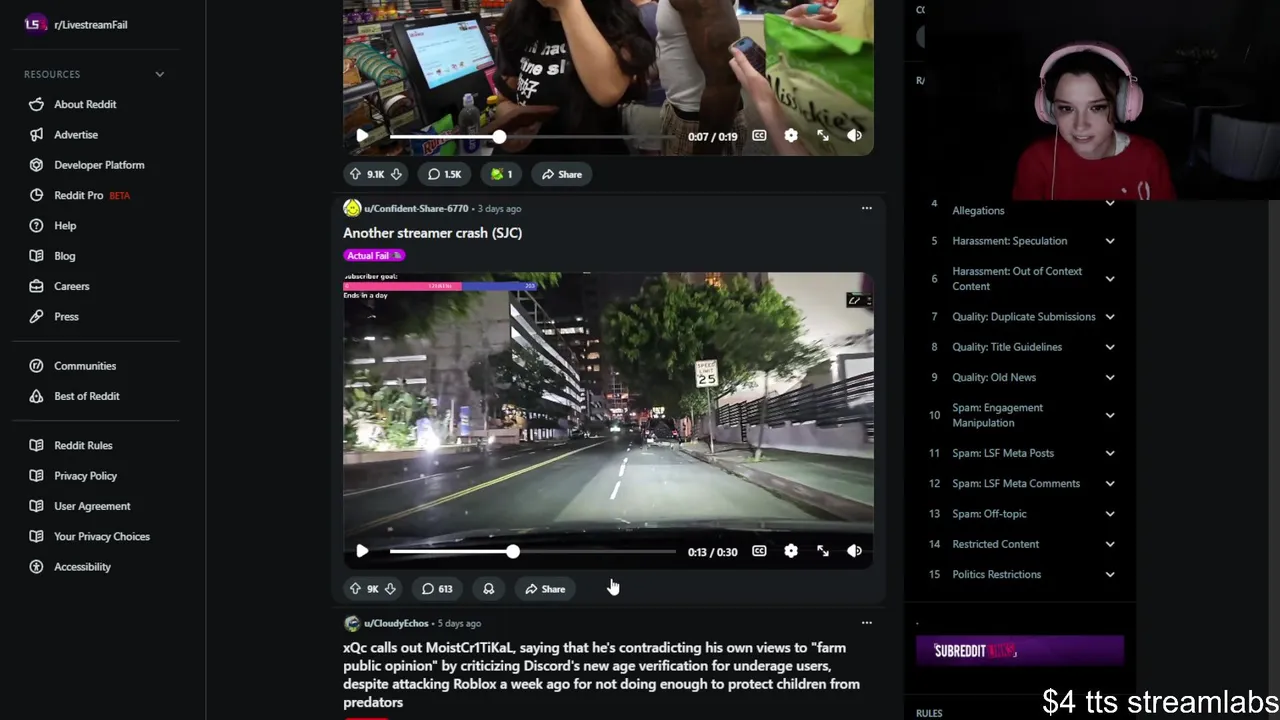Upvote the Another streamer crash post
The width and height of the screenshot is (1280, 720).
click(x=355, y=589)
